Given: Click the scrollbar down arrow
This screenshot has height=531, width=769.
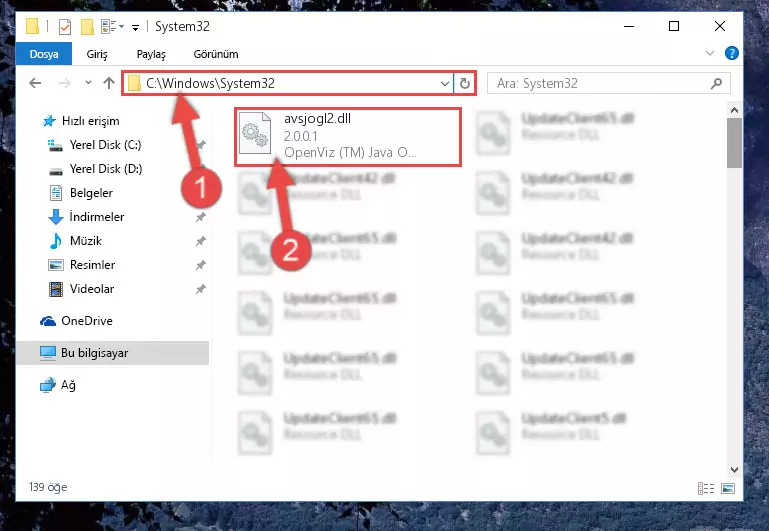Looking at the screenshot, I should click(x=734, y=469).
